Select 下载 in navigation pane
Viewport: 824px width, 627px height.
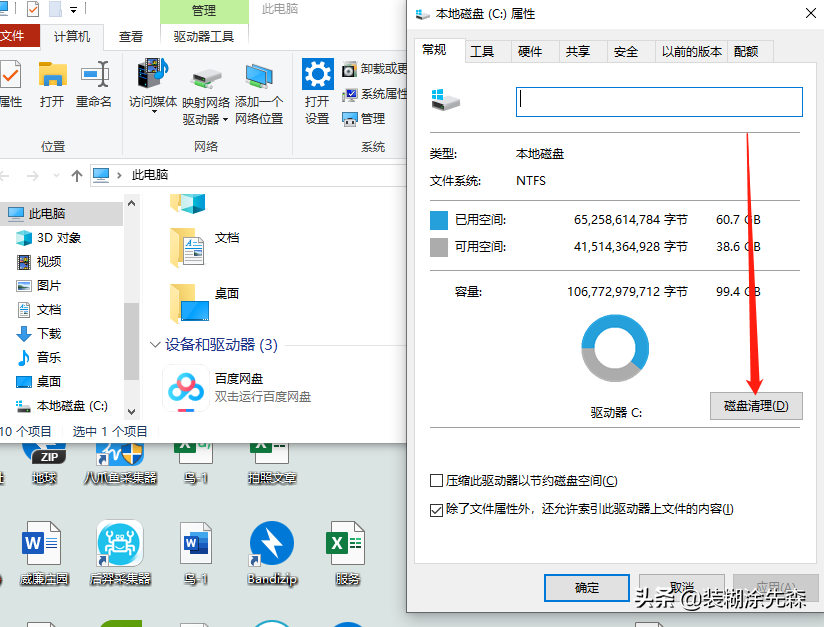pyautogui.click(x=49, y=333)
